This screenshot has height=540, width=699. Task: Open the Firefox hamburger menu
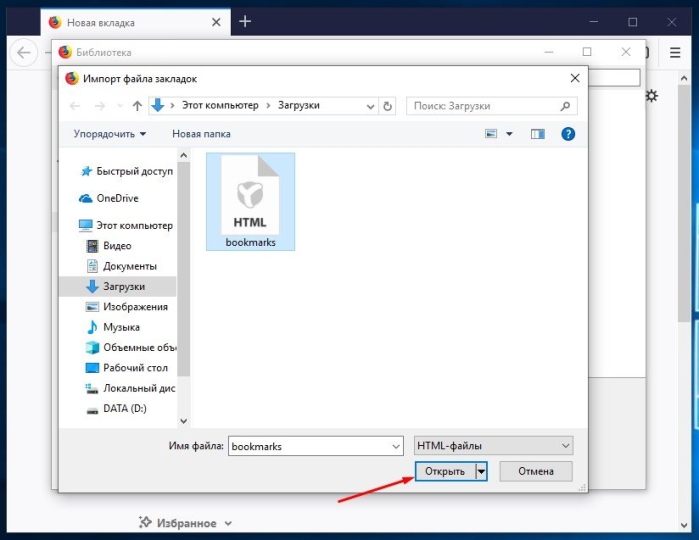[x=675, y=53]
